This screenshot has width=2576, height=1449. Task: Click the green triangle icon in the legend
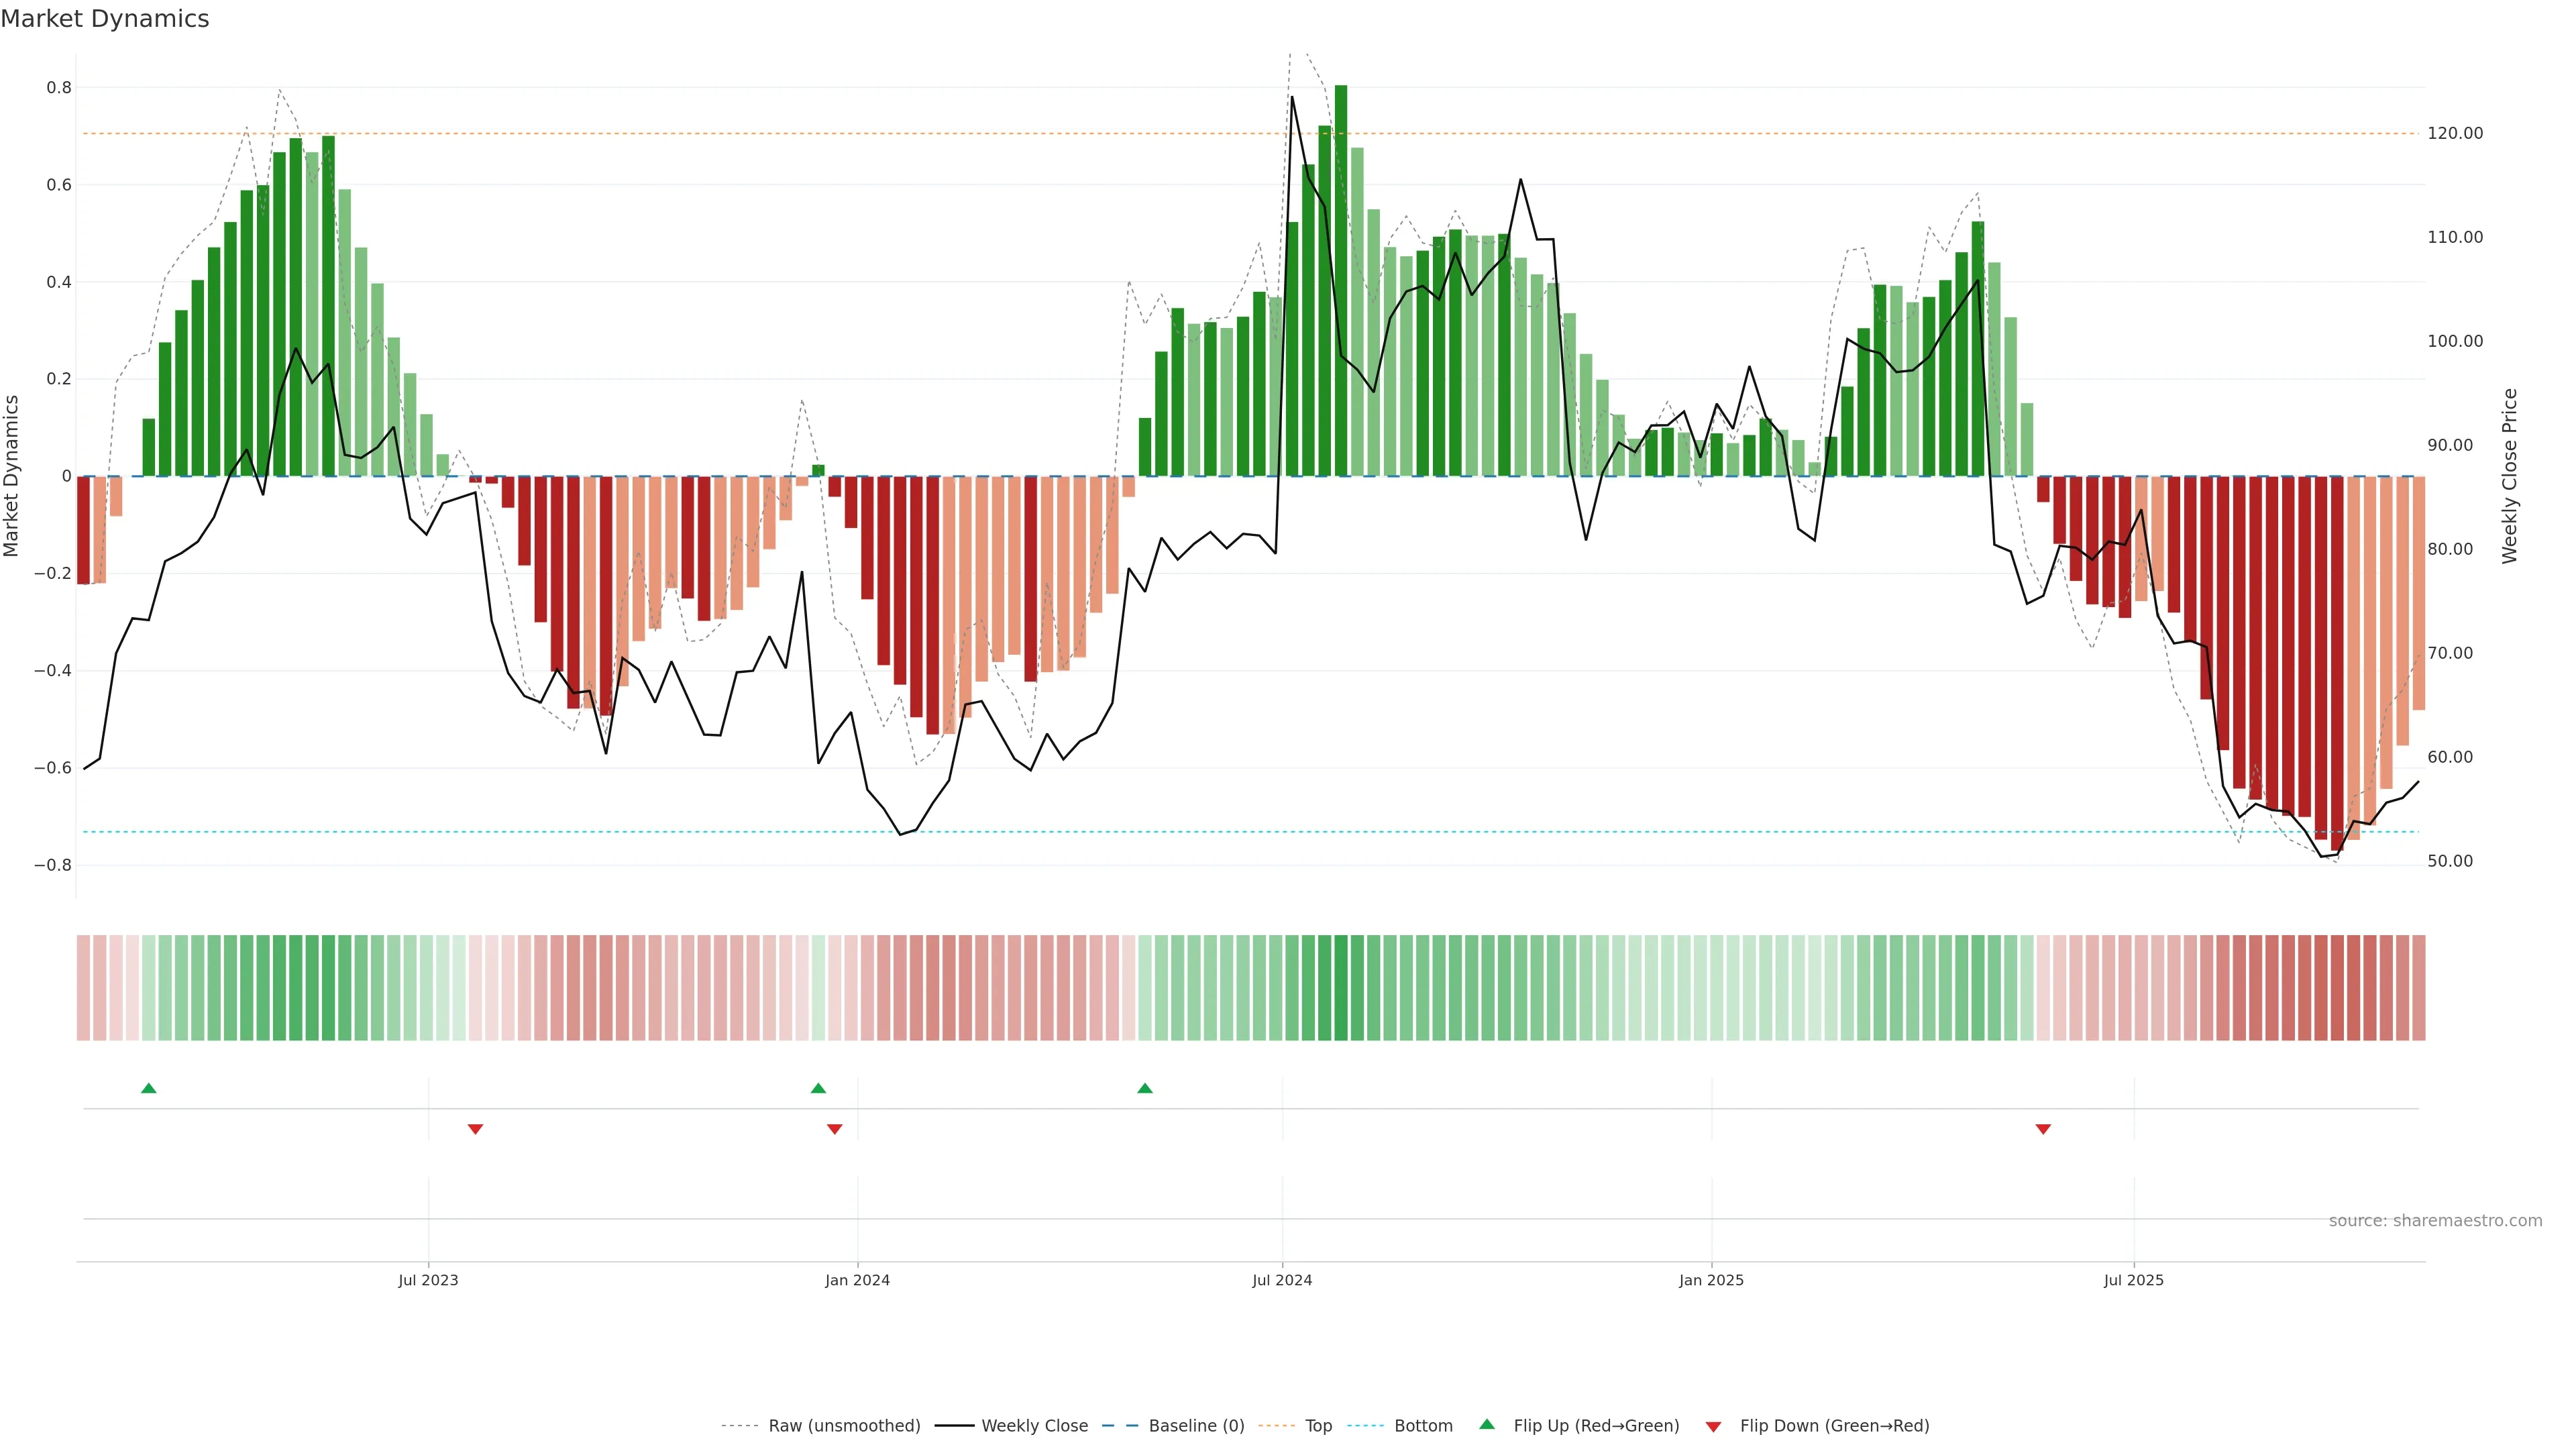[x=1487, y=1424]
